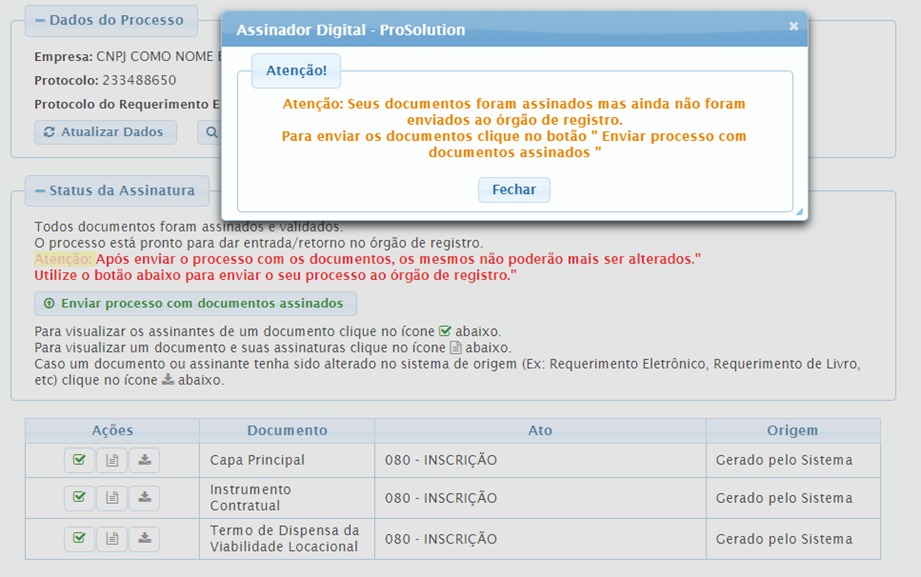Open Capa Principal document view icon
921x577 pixels.
(x=112, y=460)
